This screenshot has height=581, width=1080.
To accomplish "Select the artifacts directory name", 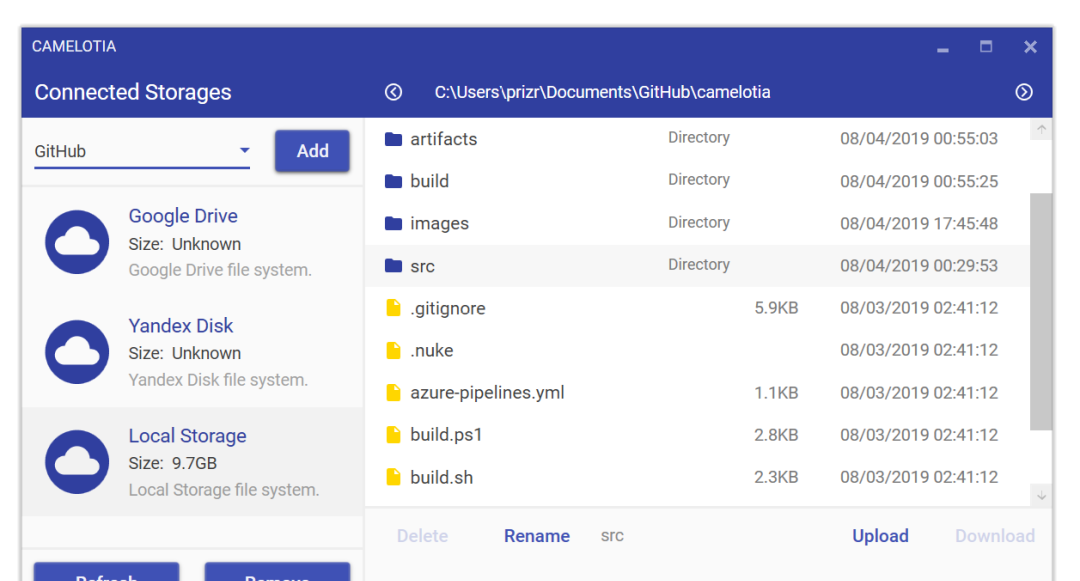I will point(444,139).
